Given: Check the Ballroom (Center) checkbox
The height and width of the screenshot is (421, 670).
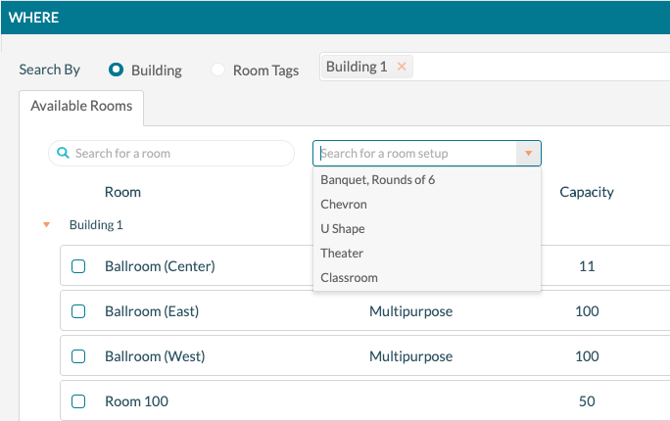Looking at the screenshot, I should (x=78, y=266).
